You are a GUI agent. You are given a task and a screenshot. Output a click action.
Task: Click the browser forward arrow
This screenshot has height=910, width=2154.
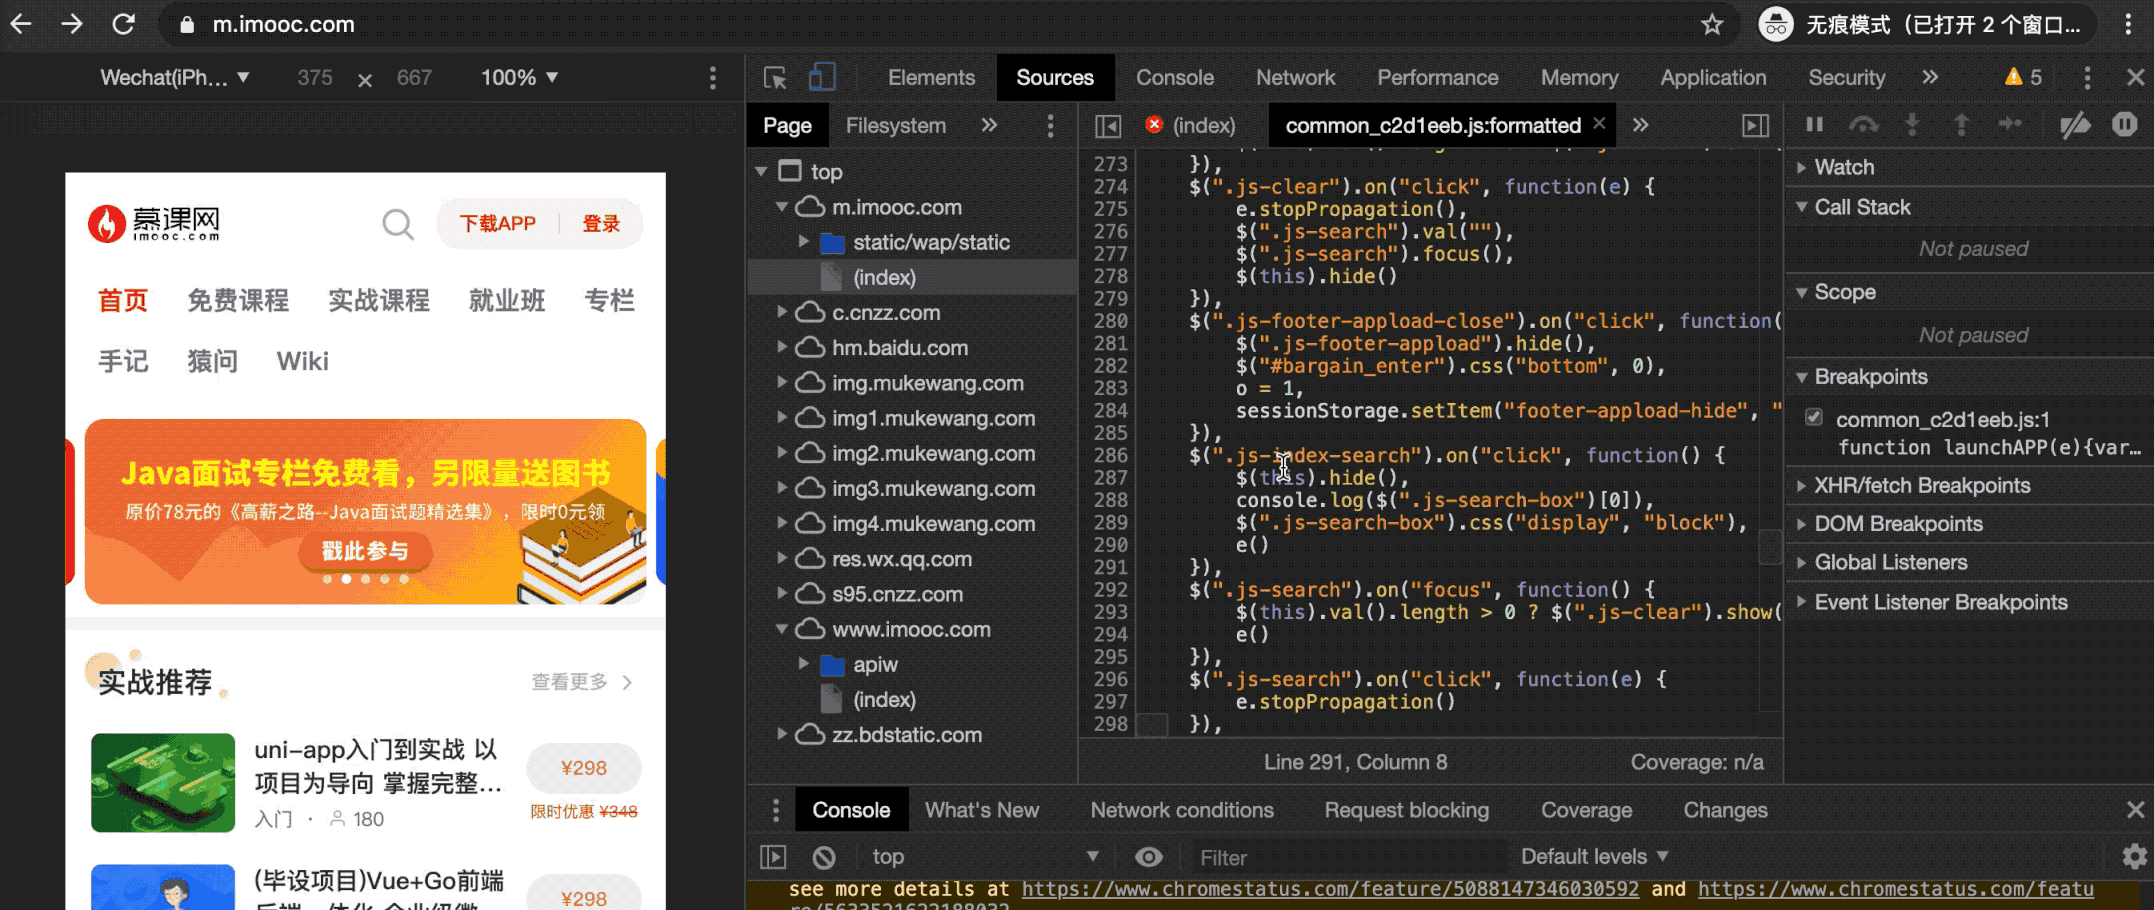72,24
